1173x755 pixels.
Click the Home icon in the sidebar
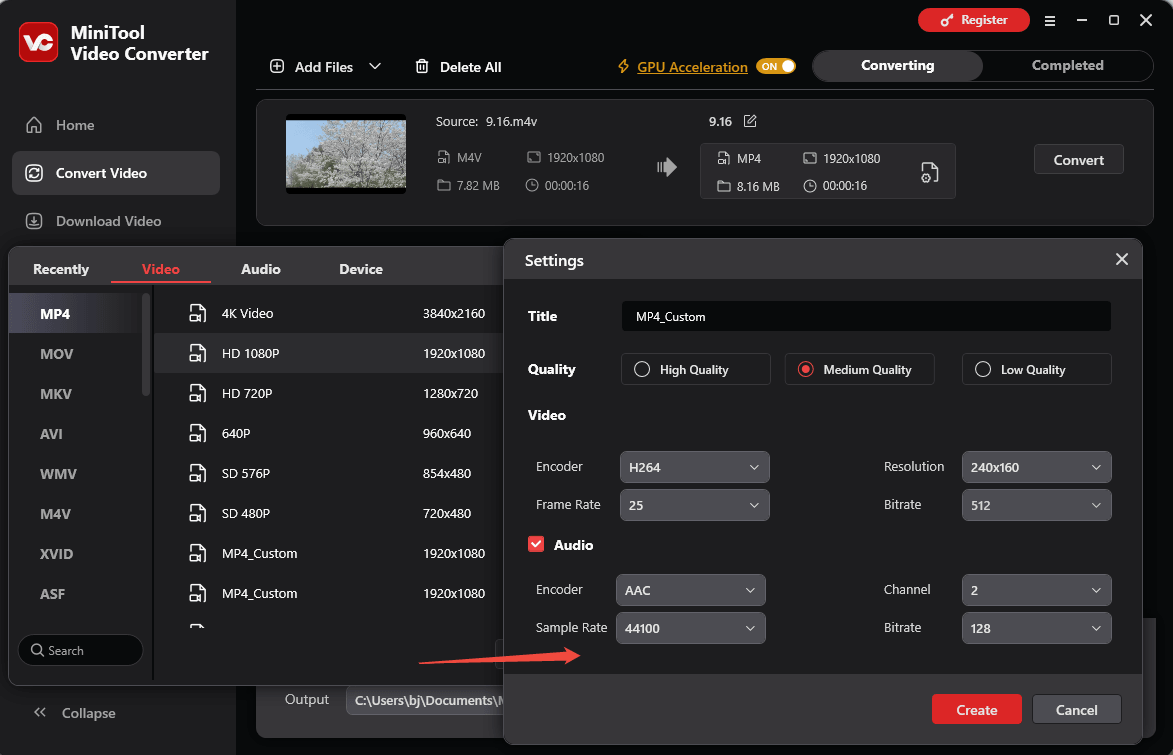[x=34, y=125]
